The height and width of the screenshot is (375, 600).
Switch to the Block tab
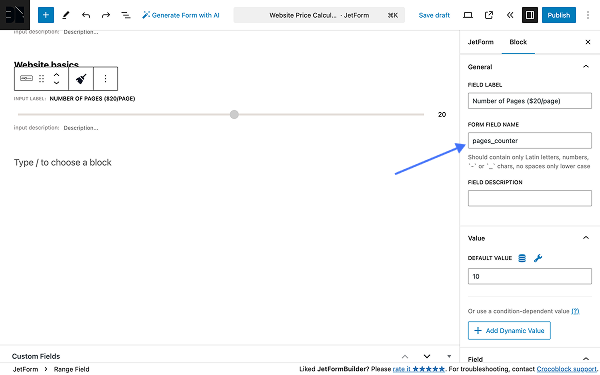point(518,42)
